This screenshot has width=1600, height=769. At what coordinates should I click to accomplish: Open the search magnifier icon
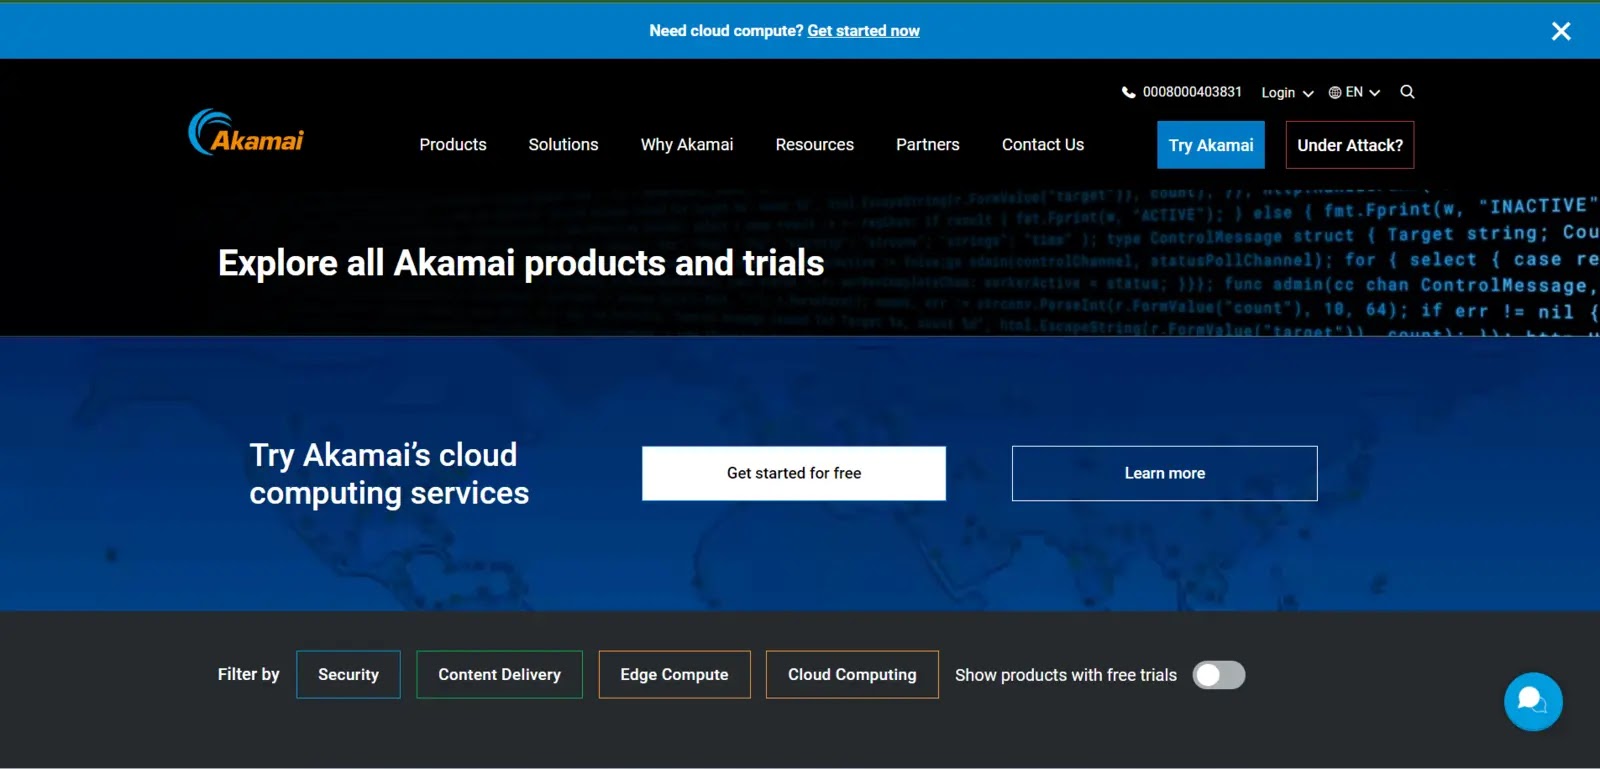click(1407, 92)
